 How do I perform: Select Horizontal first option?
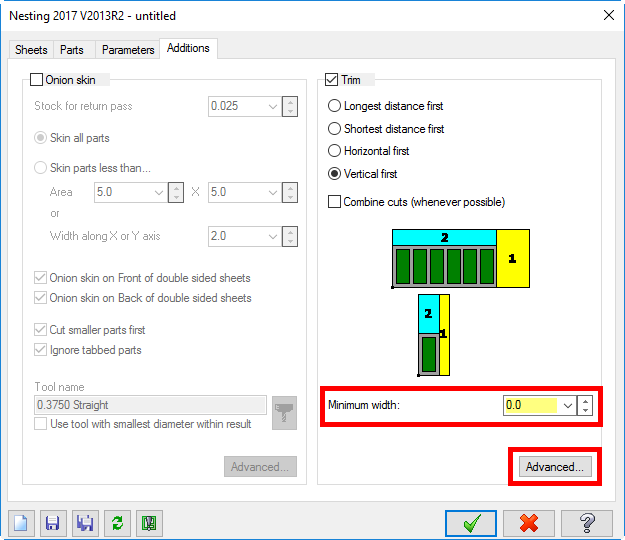click(x=334, y=151)
